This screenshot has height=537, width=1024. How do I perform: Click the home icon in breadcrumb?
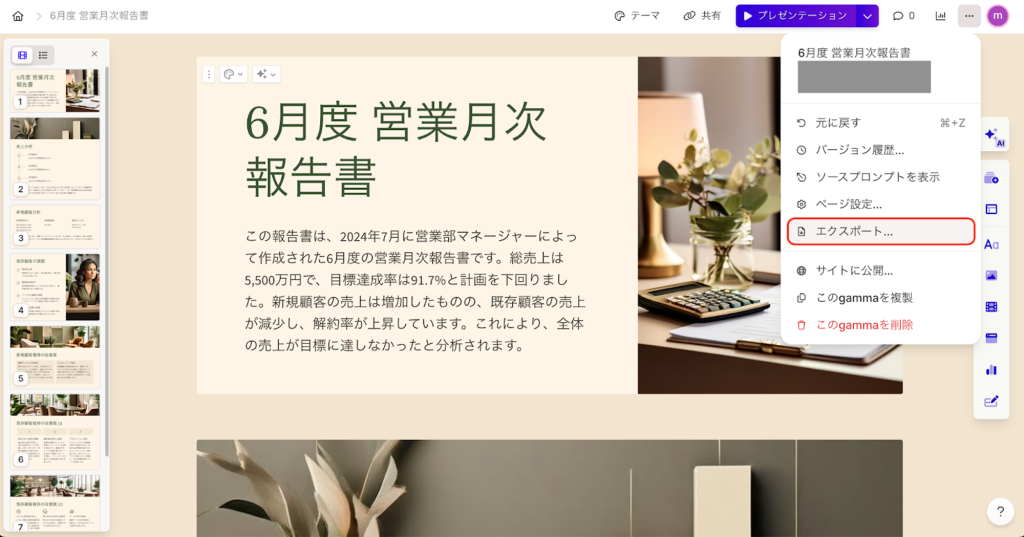coord(18,16)
